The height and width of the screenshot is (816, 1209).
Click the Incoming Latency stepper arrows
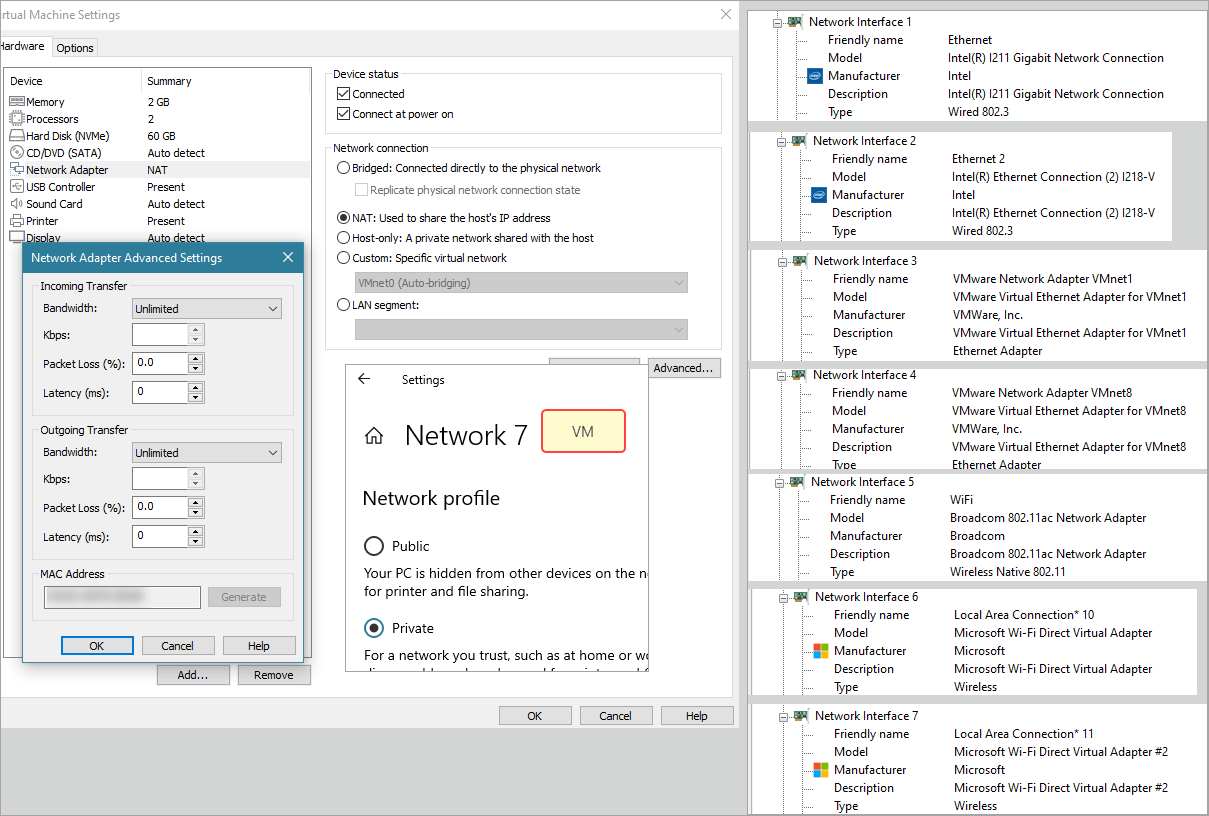pos(196,392)
